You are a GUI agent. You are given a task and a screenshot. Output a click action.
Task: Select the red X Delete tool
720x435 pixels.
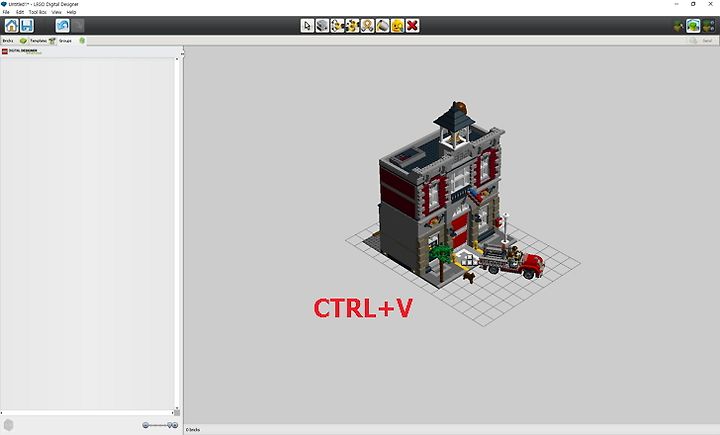point(412,26)
